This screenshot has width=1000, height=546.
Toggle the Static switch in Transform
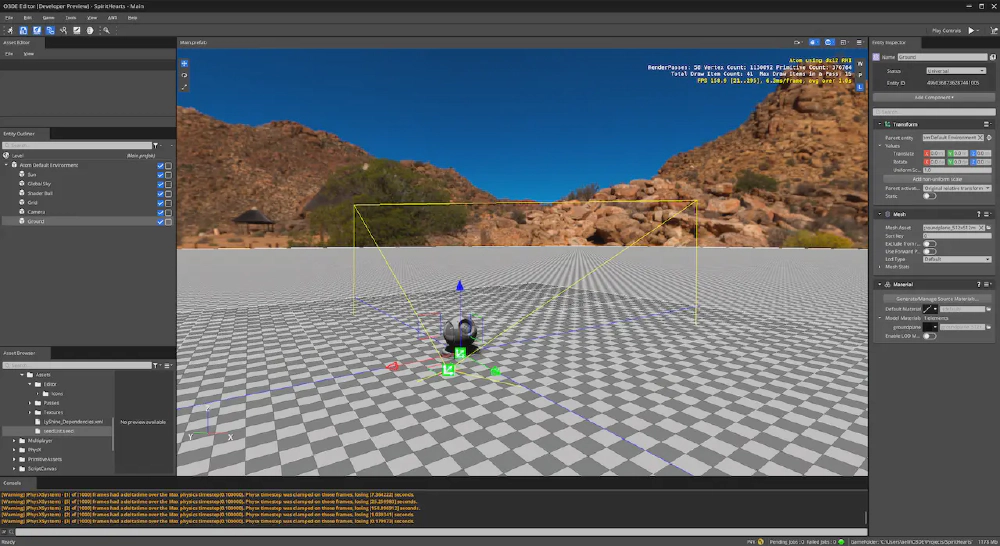[929, 196]
